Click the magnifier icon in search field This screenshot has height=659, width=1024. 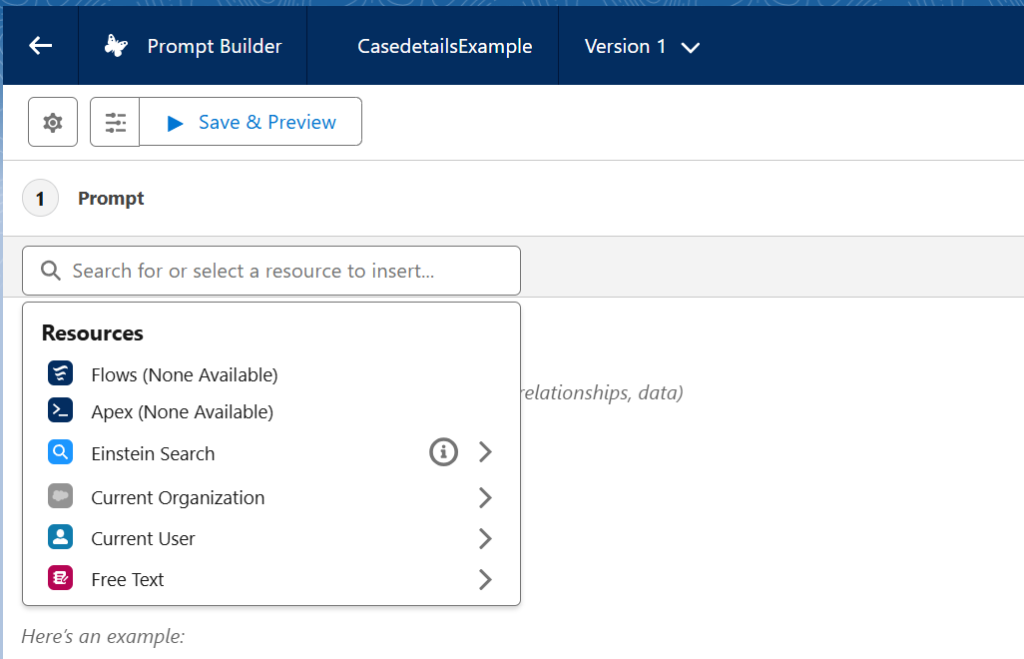click(x=51, y=270)
